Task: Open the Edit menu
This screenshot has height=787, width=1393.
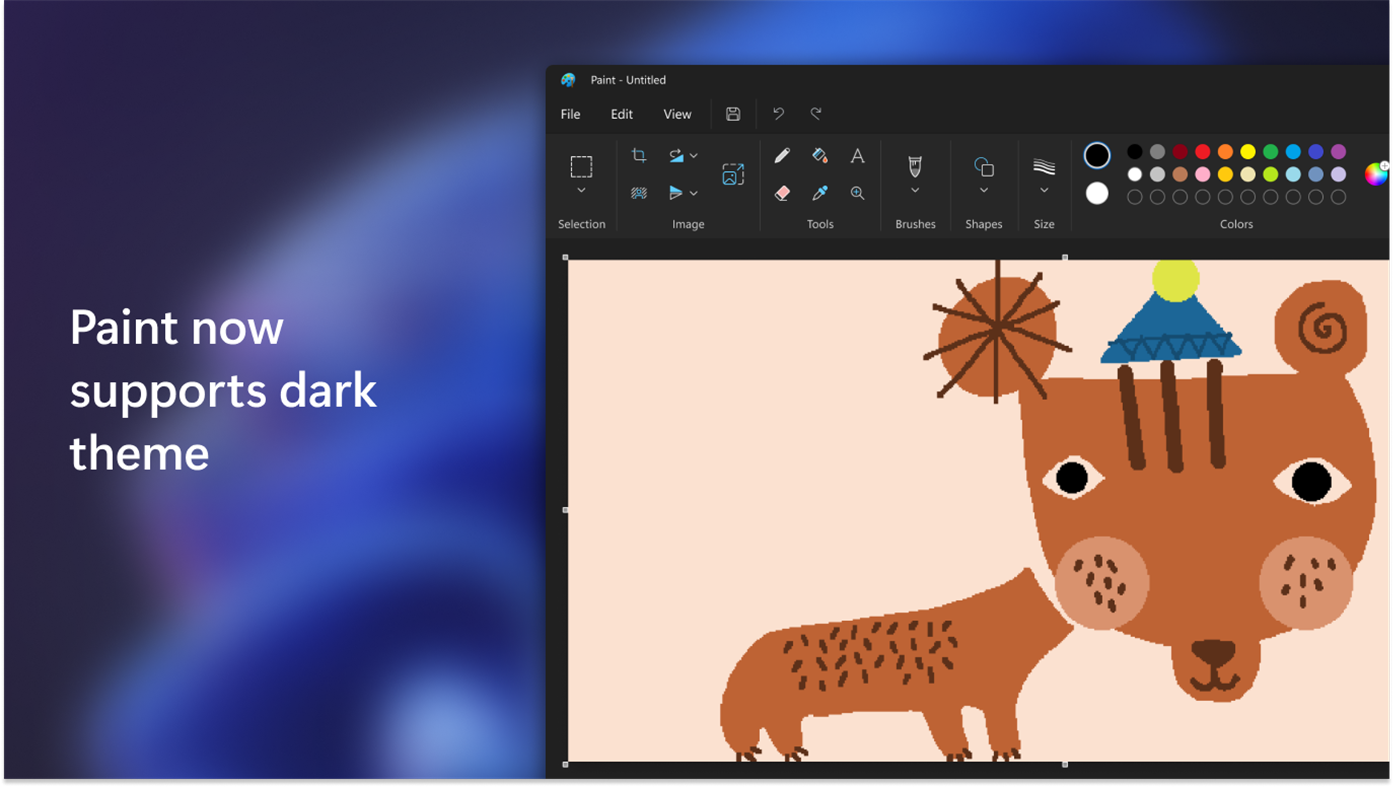Action: coord(621,113)
